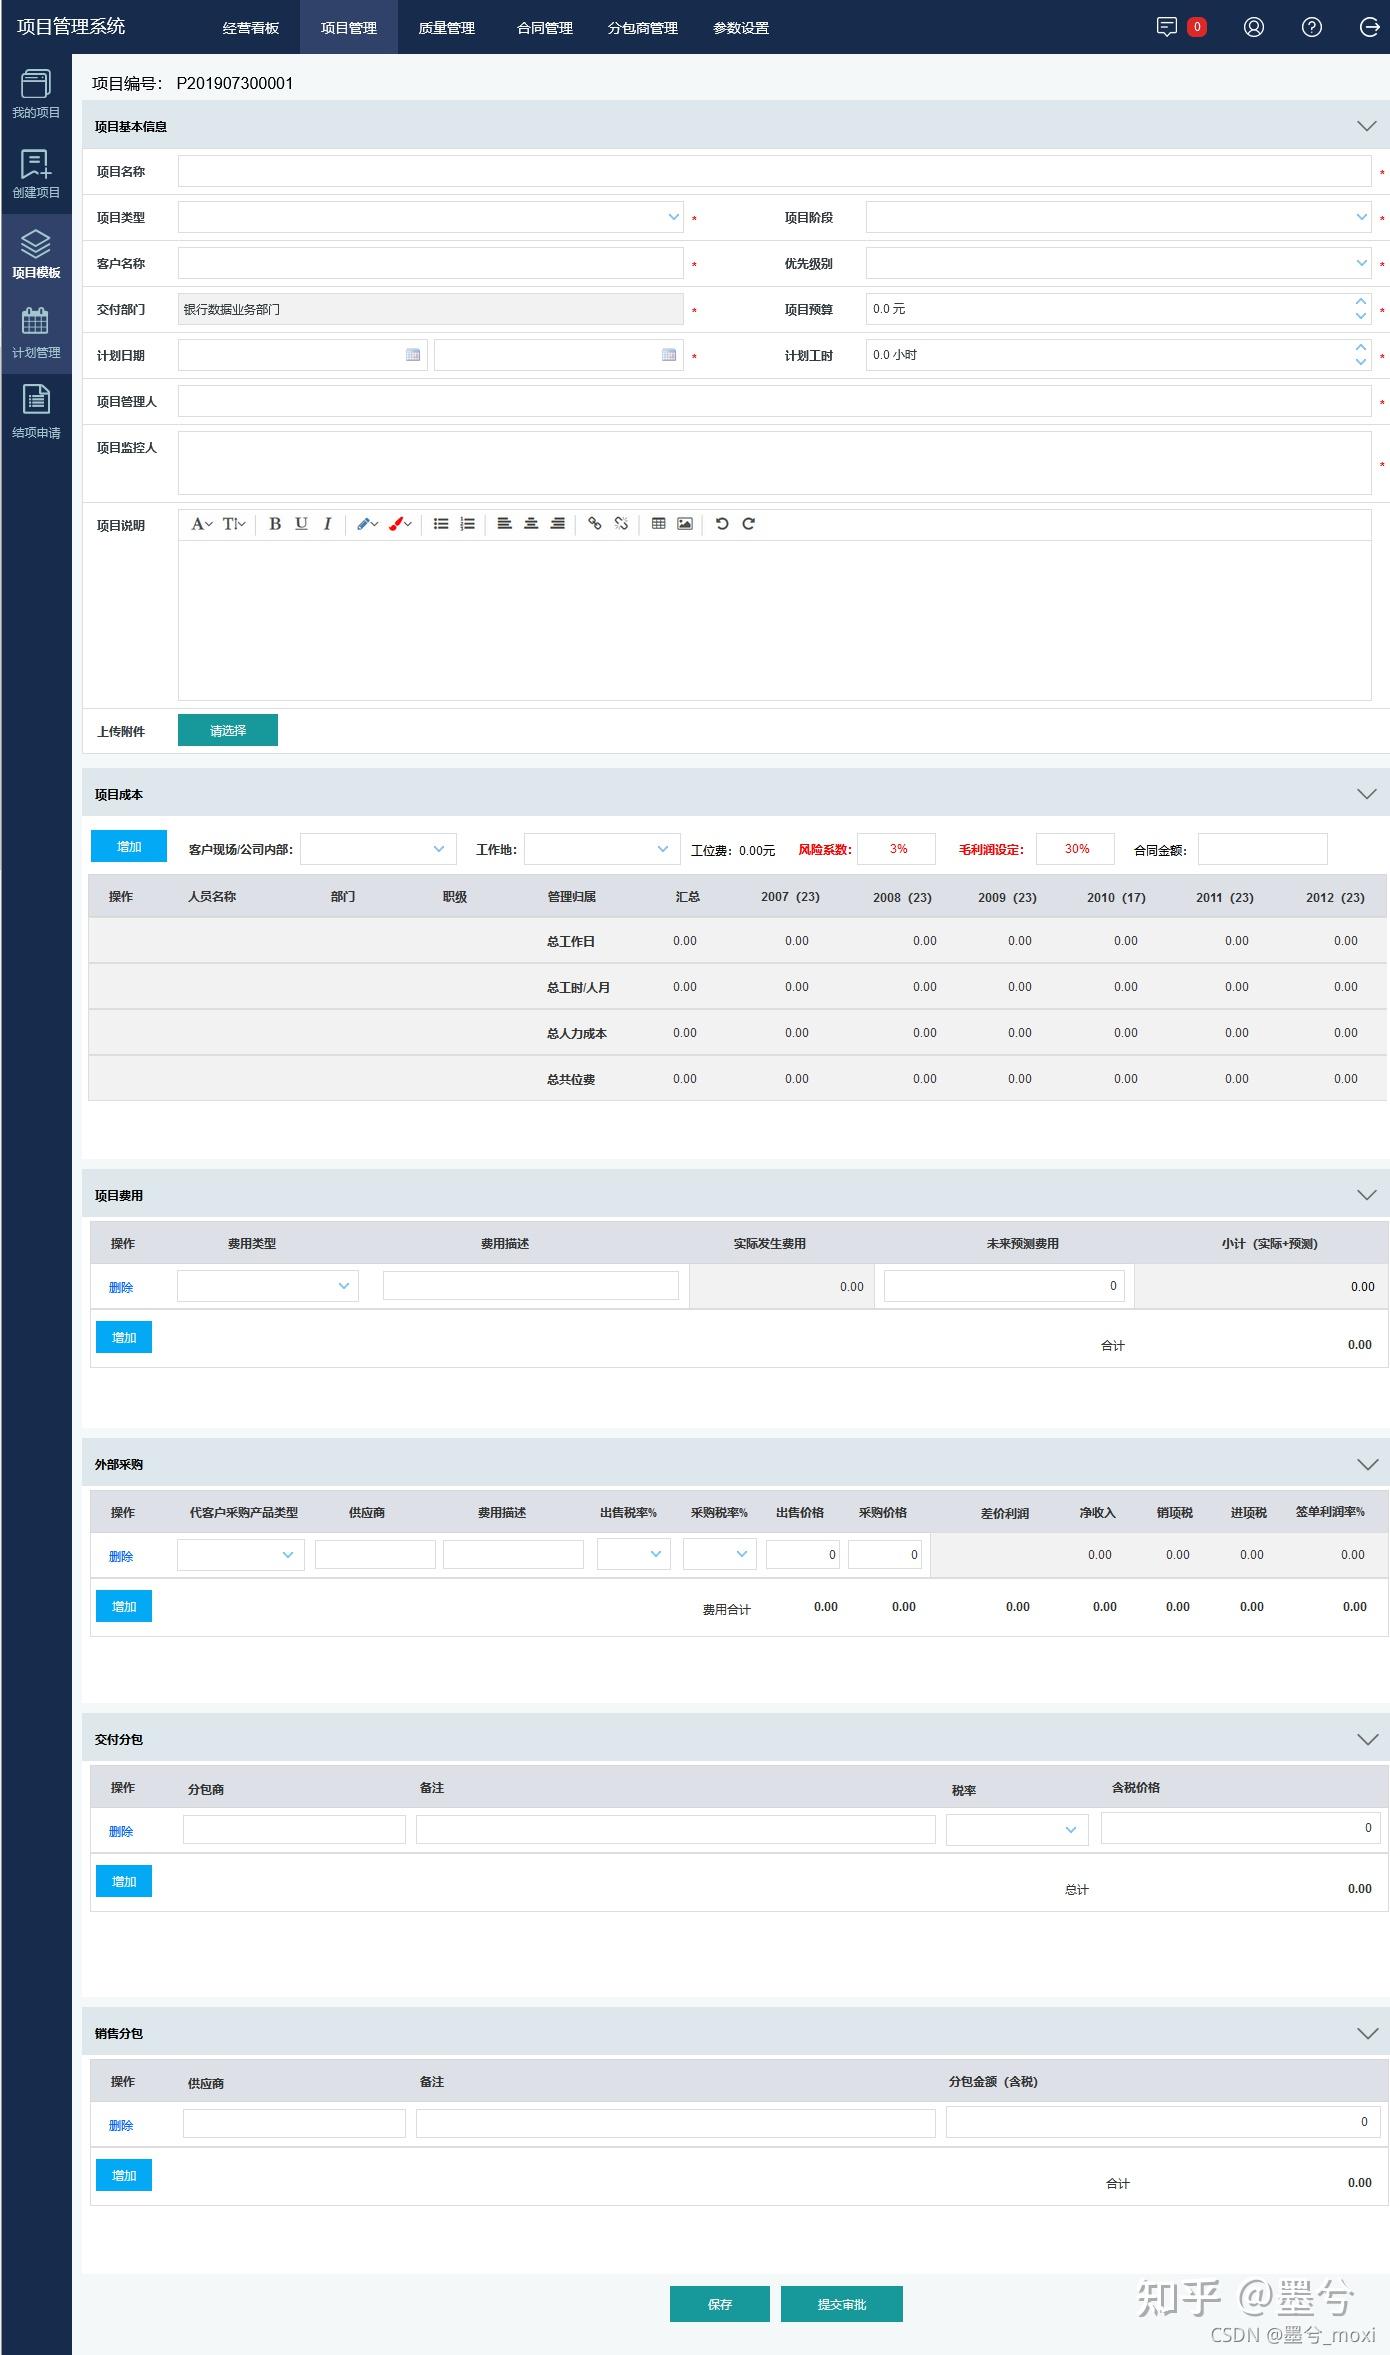Open the messages notification icon

pyautogui.click(x=1167, y=27)
